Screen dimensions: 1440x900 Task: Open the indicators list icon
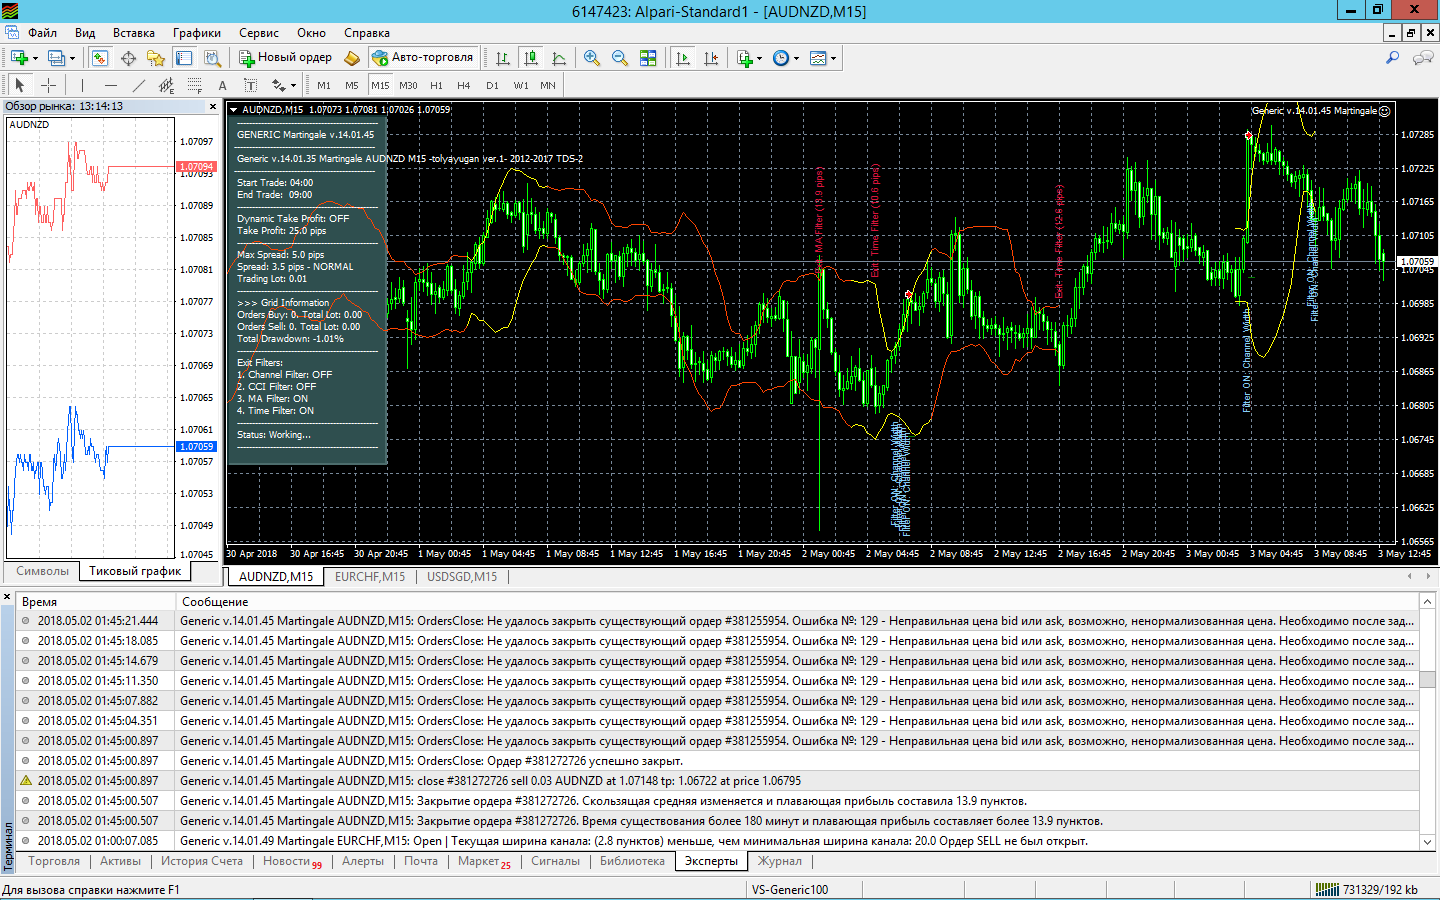(x=745, y=58)
